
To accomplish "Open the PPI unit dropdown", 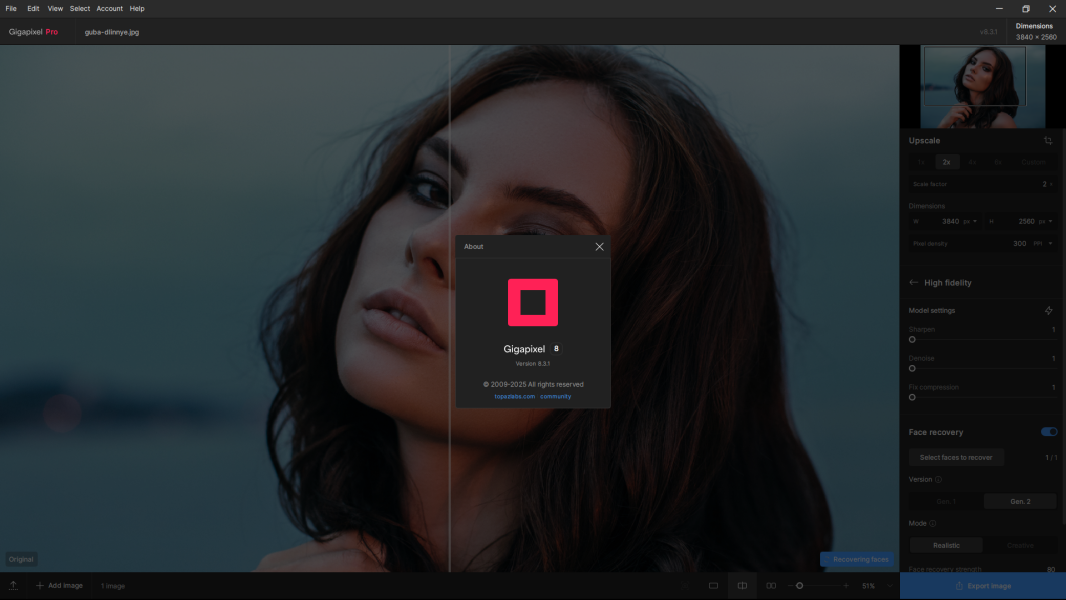I will [x=1043, y=243].
